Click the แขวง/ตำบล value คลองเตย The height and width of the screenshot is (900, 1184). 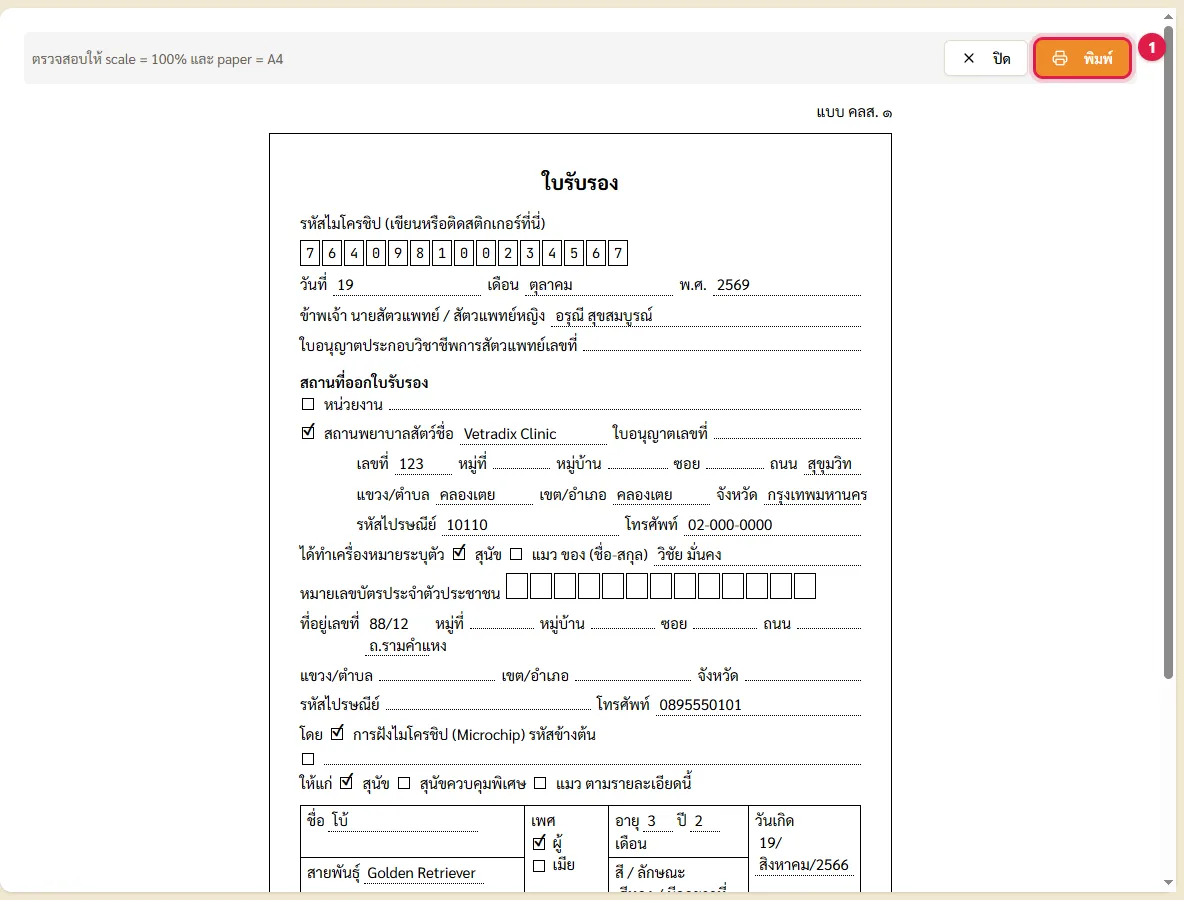tap(467, 495)
